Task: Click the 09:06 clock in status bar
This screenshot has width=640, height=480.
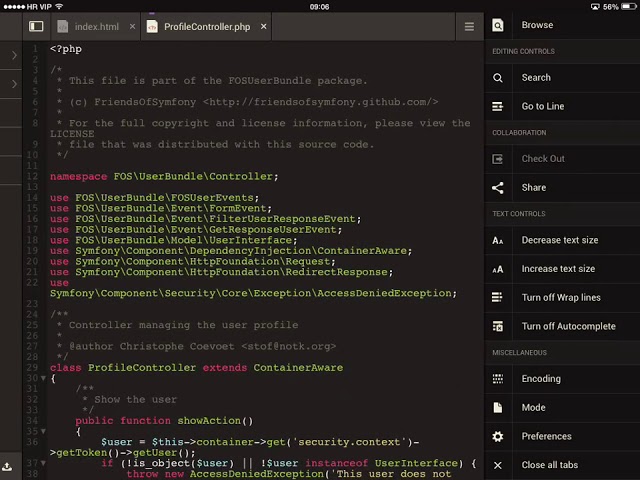Action: tap(319, 7)
